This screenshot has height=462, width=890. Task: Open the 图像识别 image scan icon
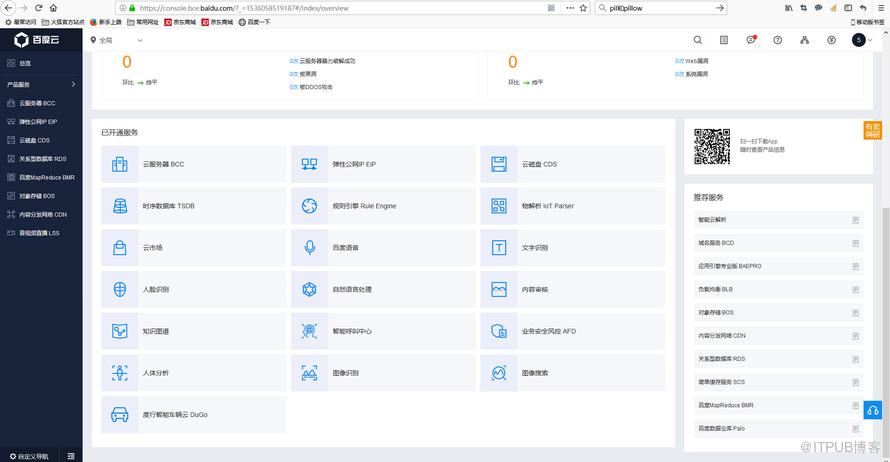click(x=309, y=373)
